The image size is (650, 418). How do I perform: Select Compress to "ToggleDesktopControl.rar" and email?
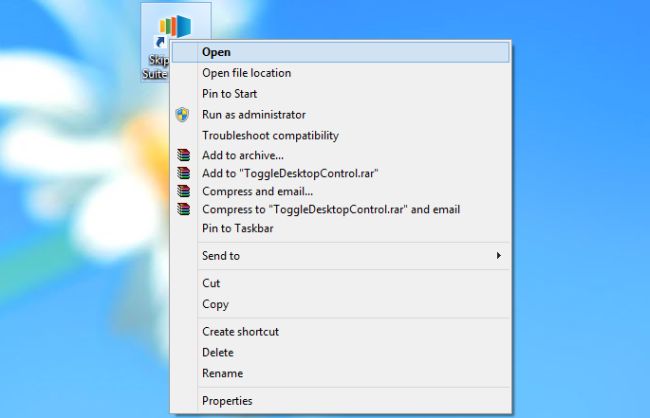[341, 209]
